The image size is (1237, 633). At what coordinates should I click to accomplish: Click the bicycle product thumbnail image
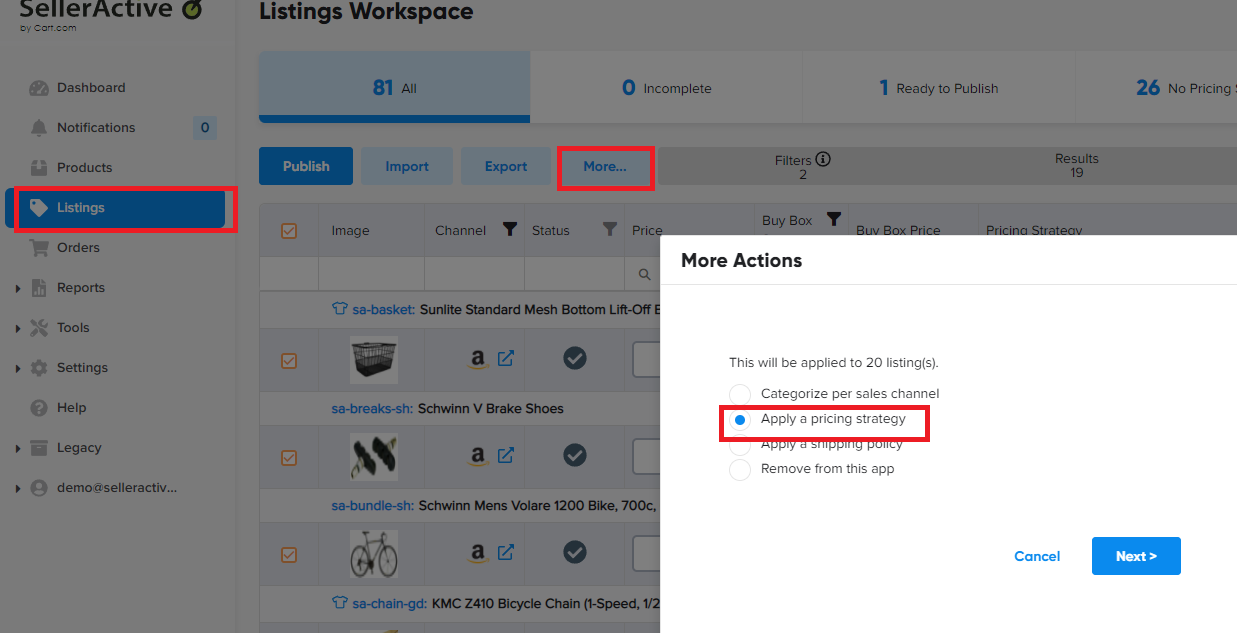374,553
